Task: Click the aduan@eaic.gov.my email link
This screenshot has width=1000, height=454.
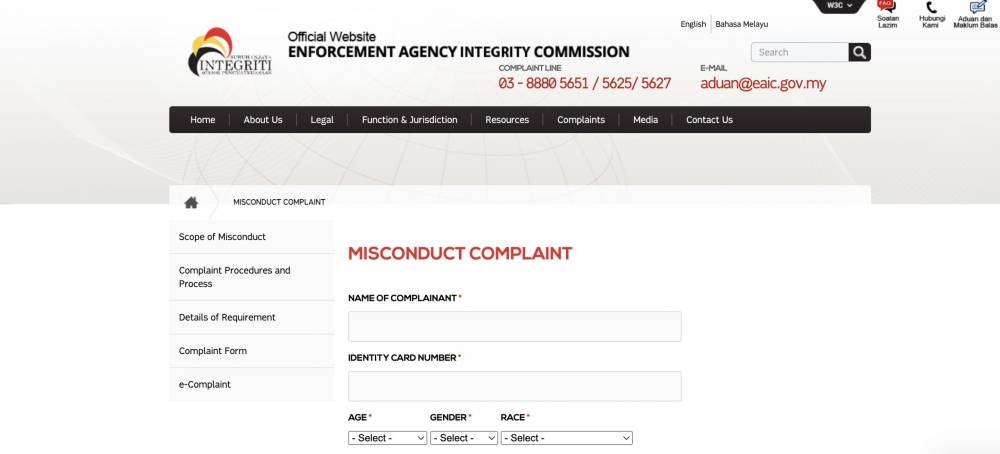Action: coord(763,83)
